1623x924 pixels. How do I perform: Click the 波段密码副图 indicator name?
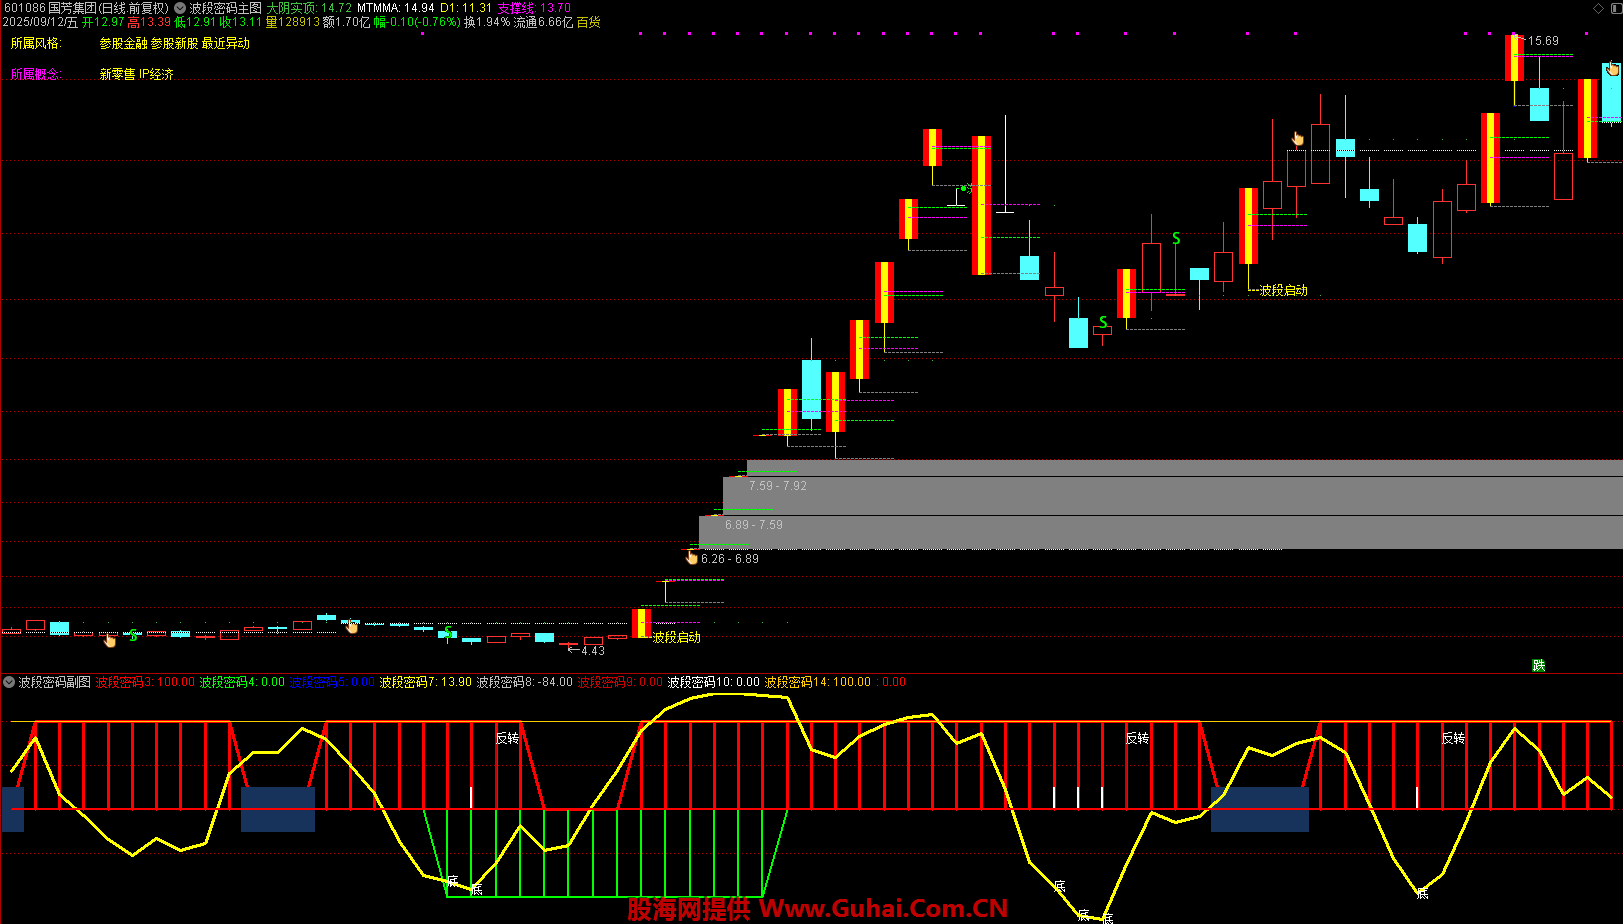(55, 682)
